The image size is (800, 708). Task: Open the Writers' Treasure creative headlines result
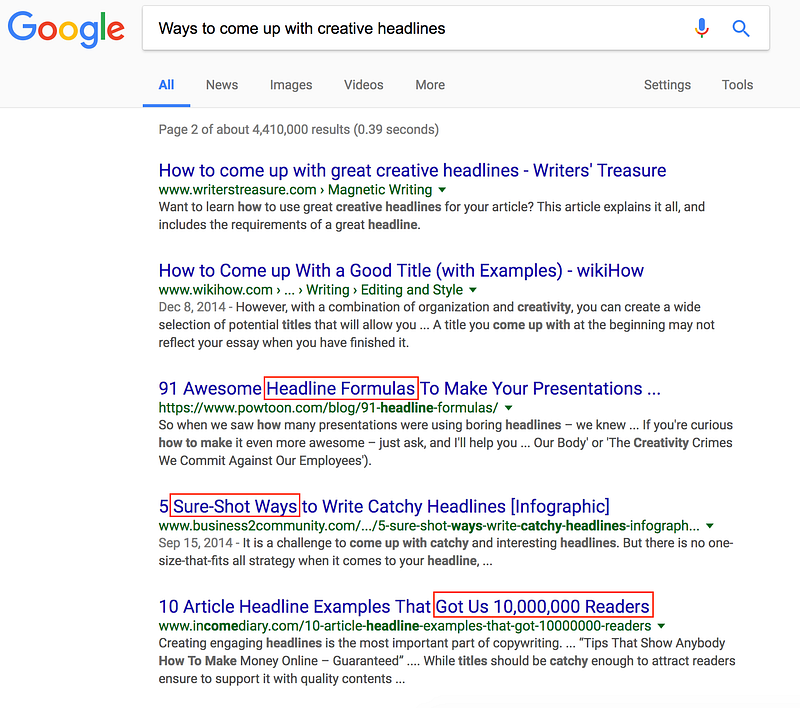point(412,170)
